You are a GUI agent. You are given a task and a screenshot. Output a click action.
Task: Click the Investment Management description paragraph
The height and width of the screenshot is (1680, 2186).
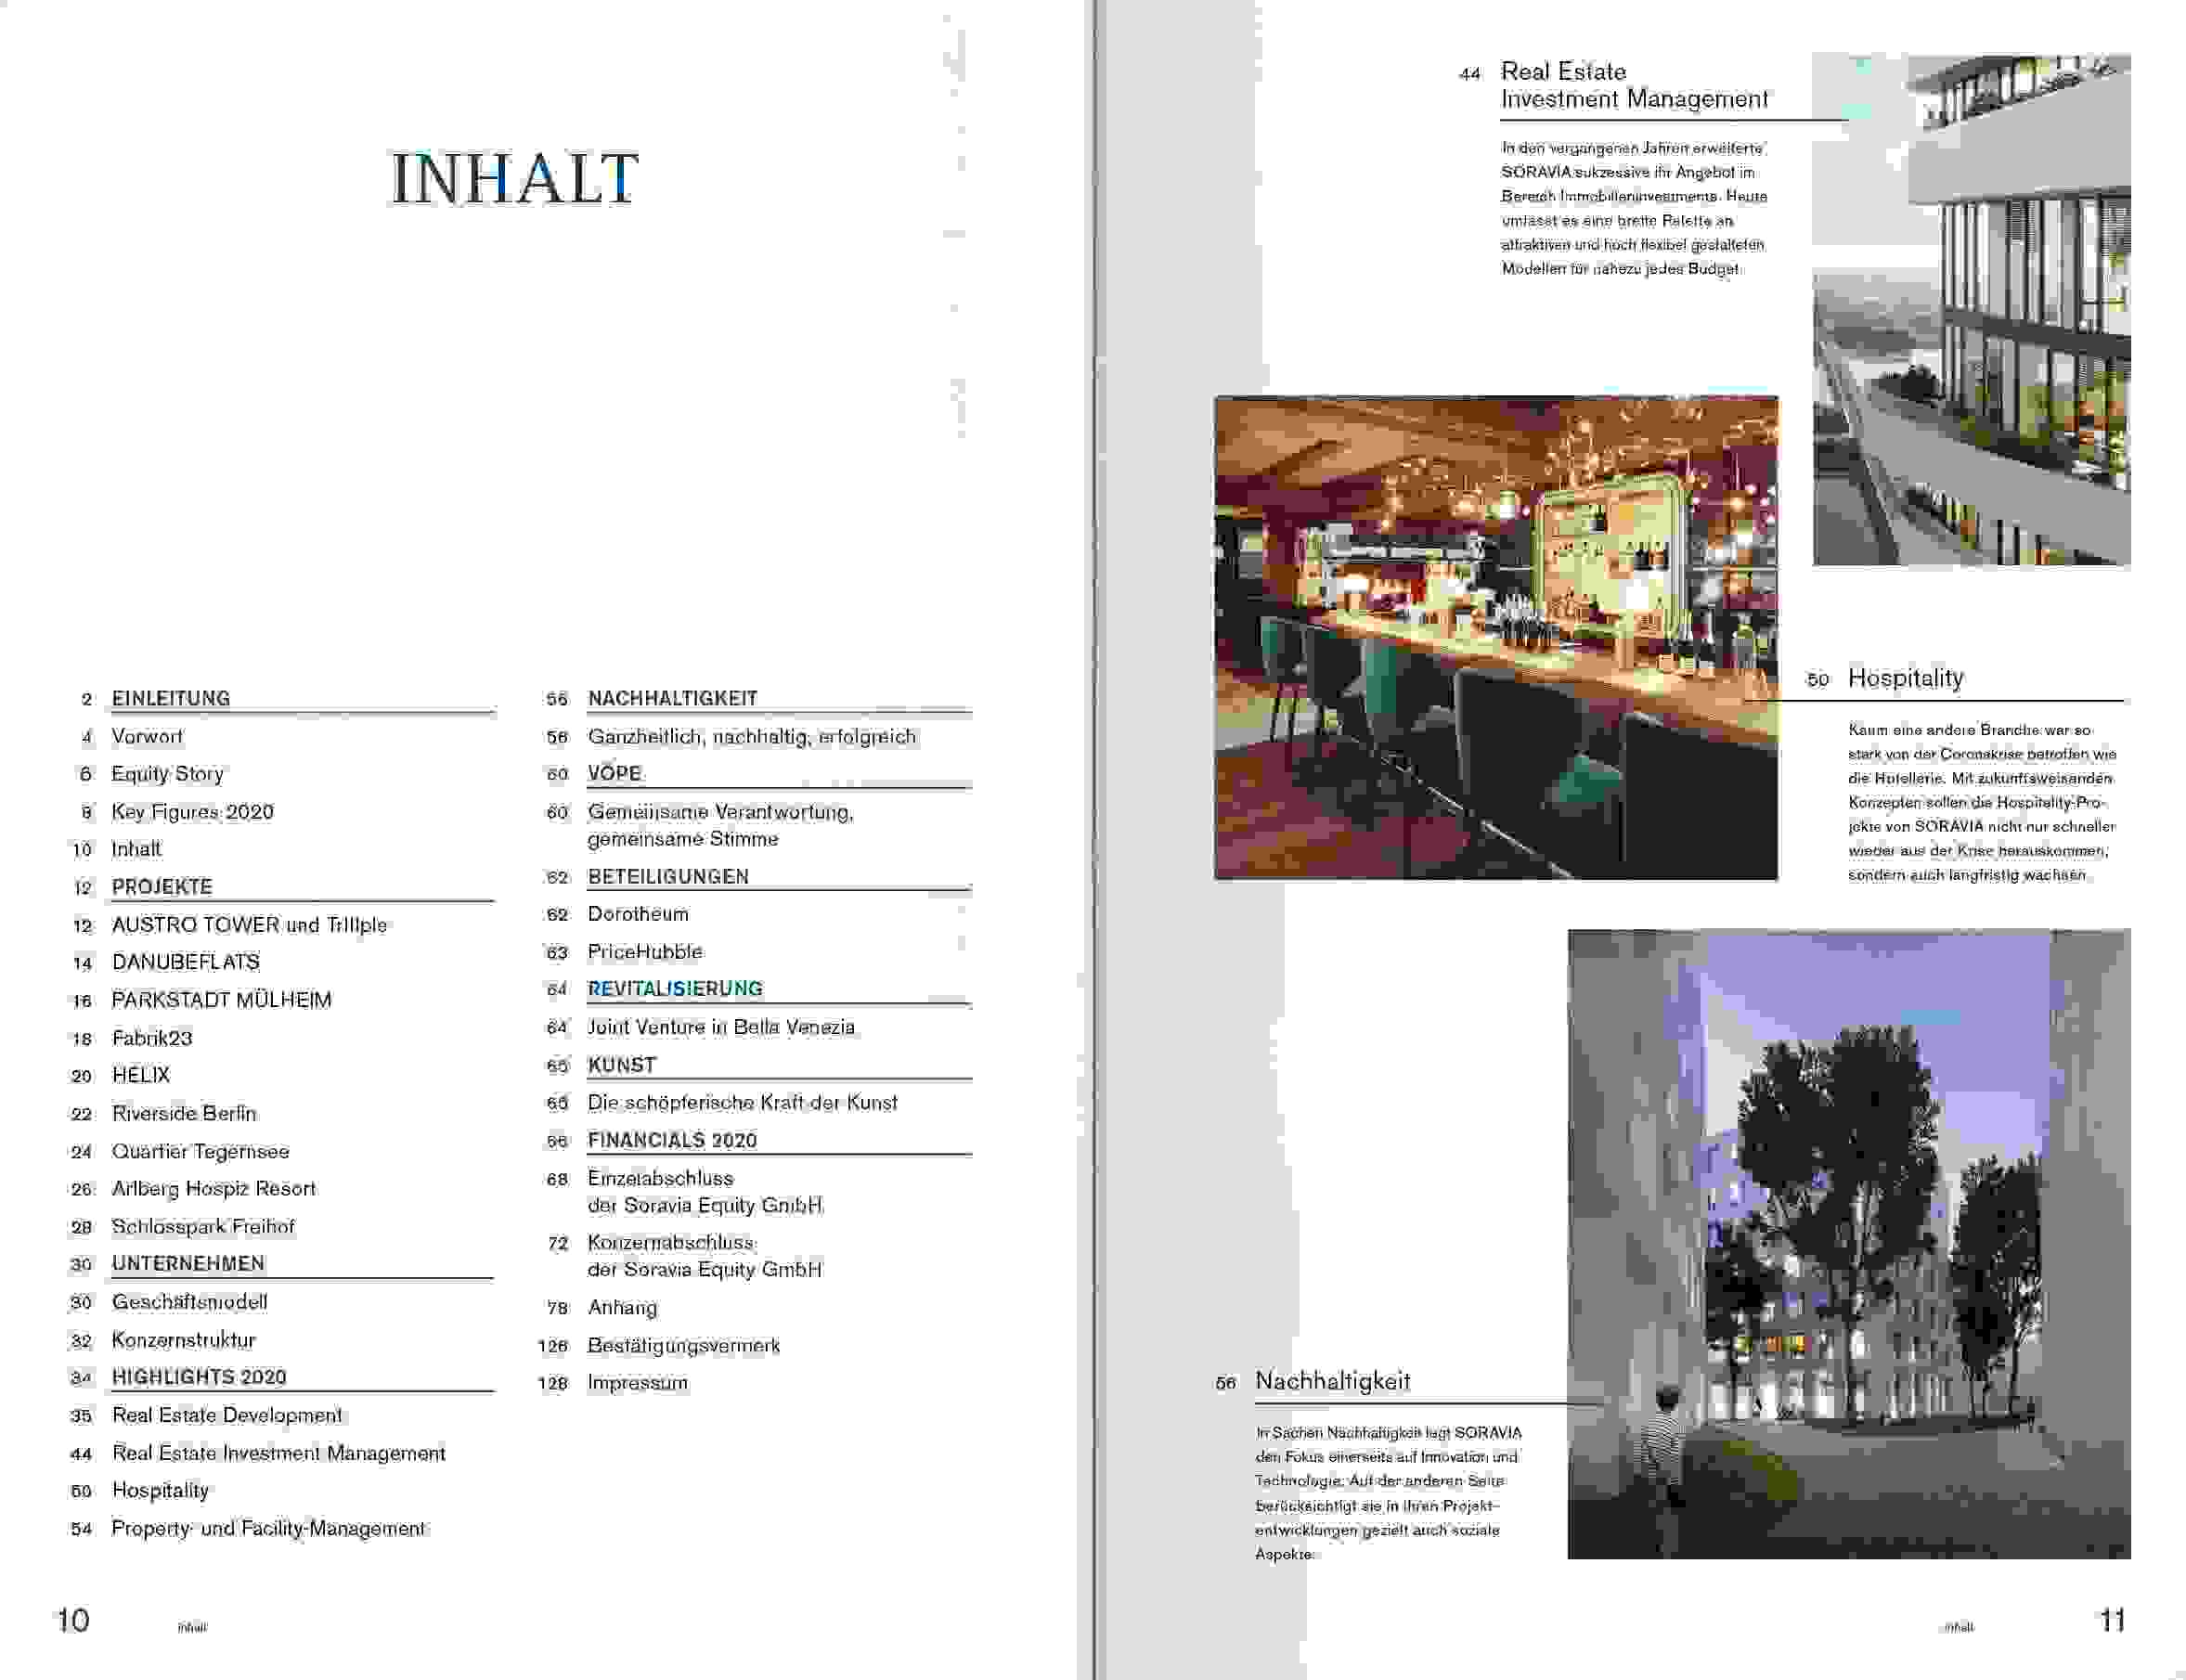pyautogui.click(x=1634, y=208)
